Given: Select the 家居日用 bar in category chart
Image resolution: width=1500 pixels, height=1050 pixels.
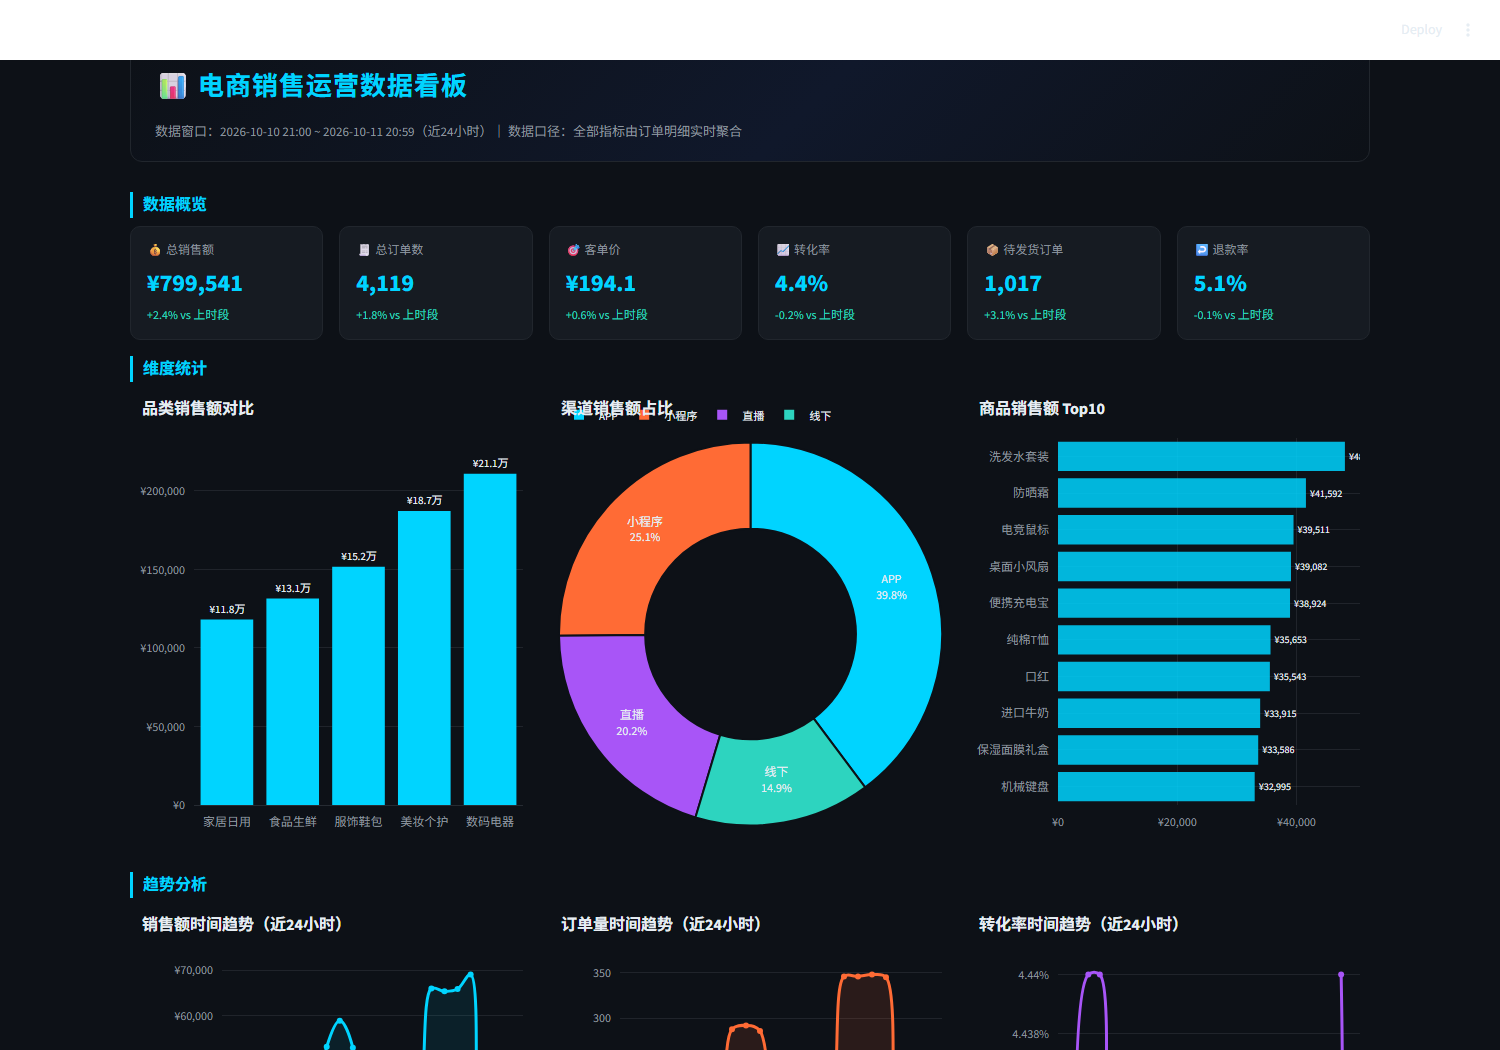Looking at the screenshot, I should [x=227, y=712].
